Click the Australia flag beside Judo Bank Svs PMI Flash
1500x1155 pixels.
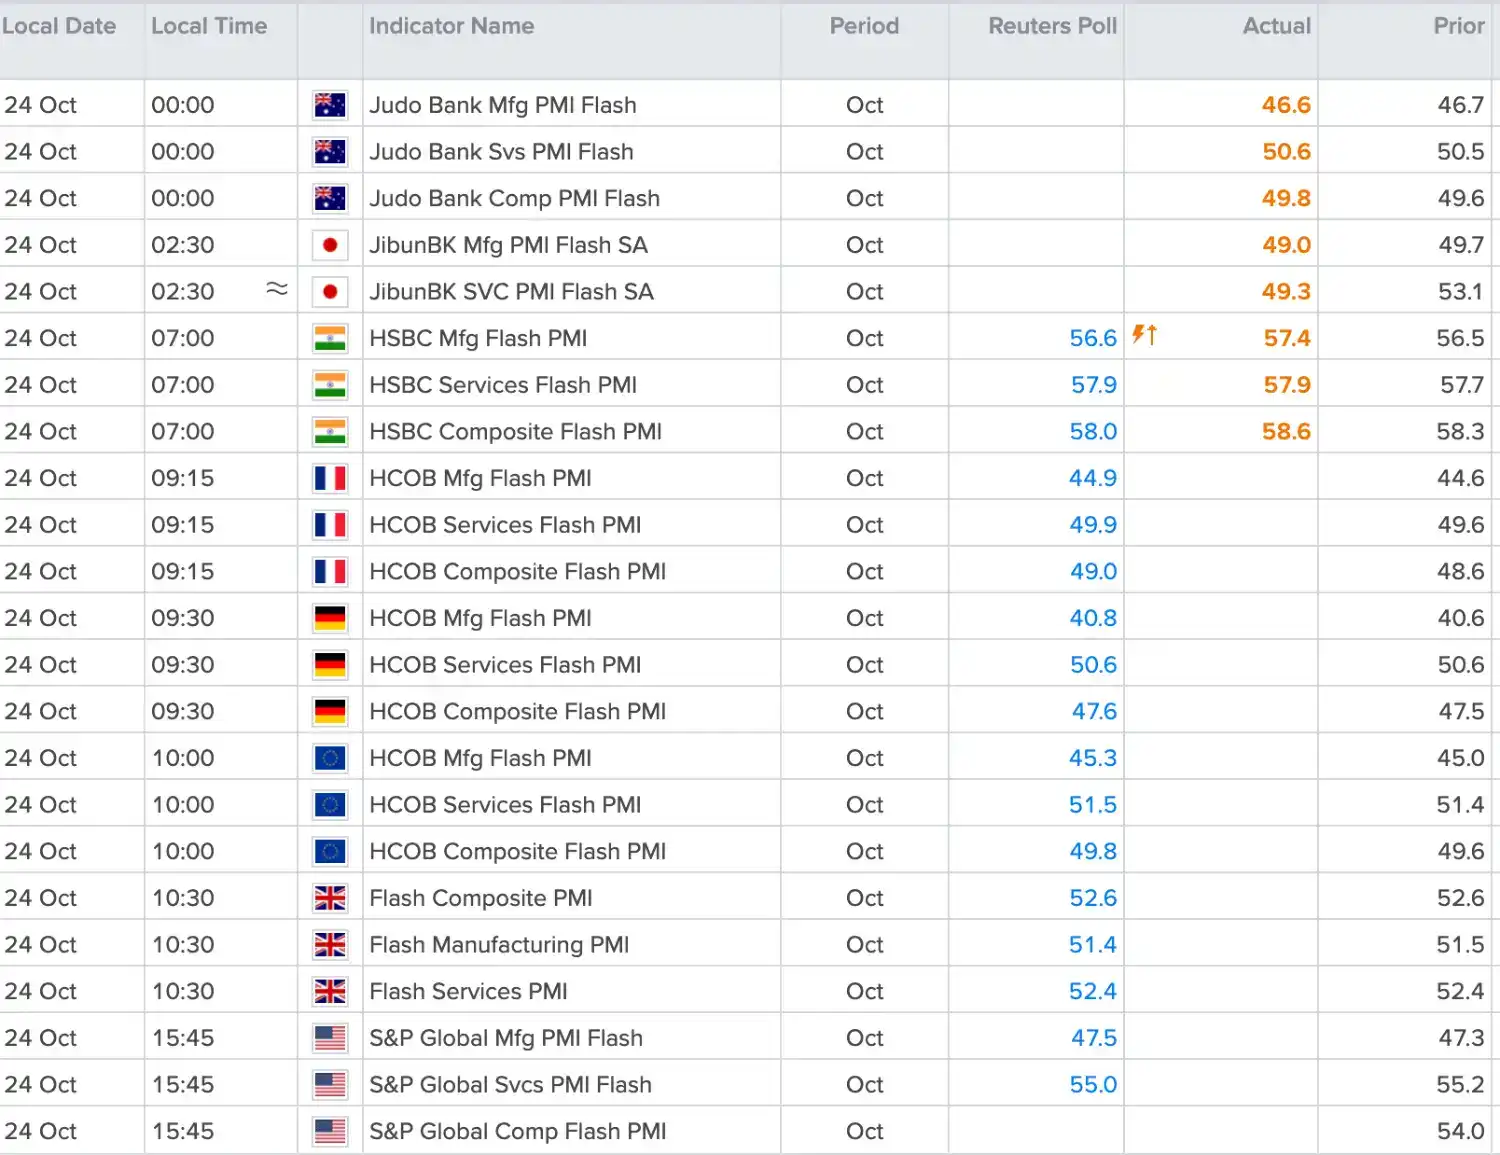[x=330, y=152]
